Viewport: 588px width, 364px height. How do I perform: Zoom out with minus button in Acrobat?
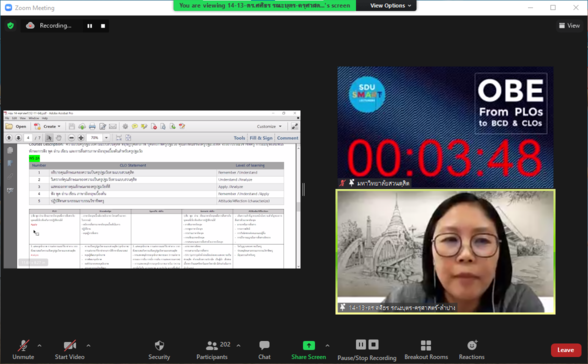(71, 138)
